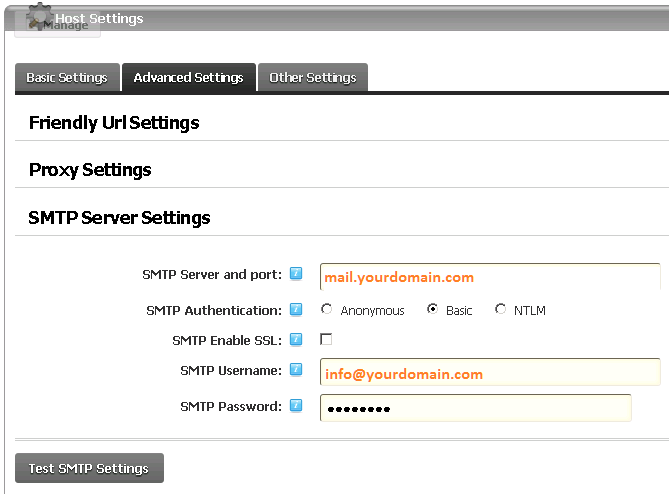Click into the SMTP Server and port field
This screenshot has height=495, width=670.
click(490, 277)
